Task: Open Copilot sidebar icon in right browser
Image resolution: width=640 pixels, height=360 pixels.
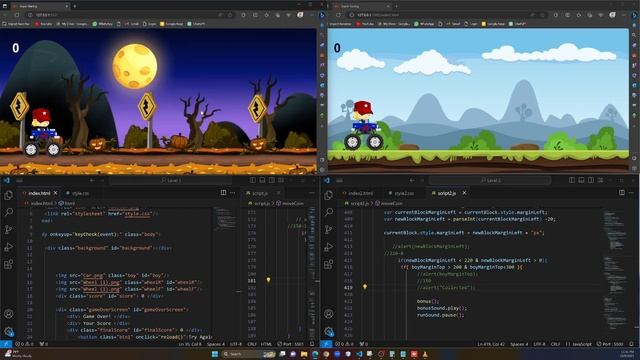Action: (635, 15)
